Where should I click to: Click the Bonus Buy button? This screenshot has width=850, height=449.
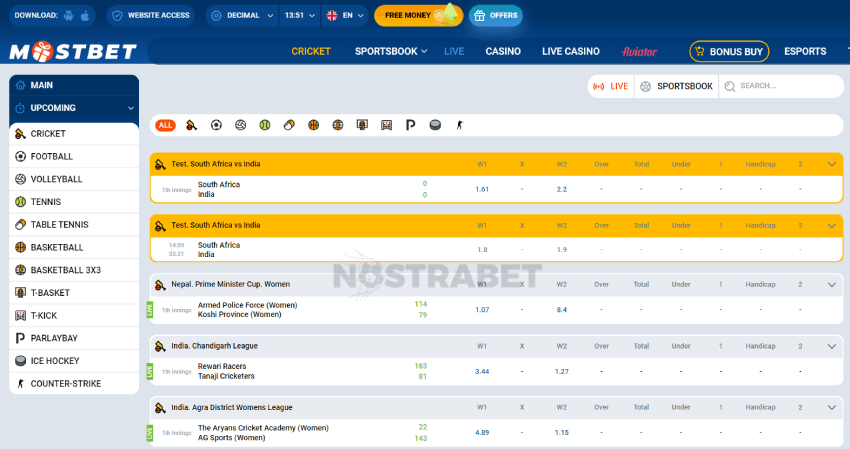729,52
